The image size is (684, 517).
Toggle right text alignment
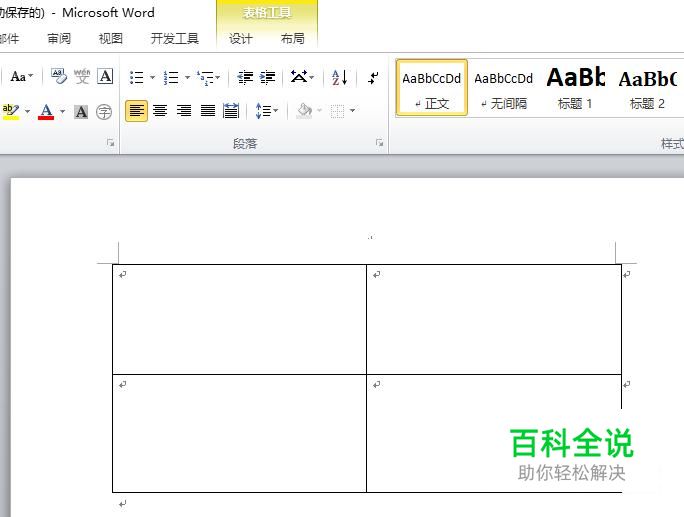[184, 111]
